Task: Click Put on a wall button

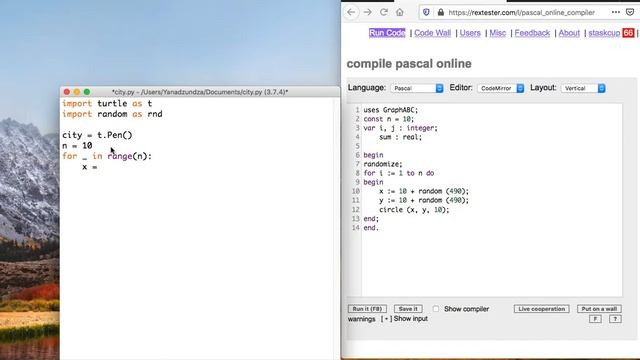Action: coord(599,309)
